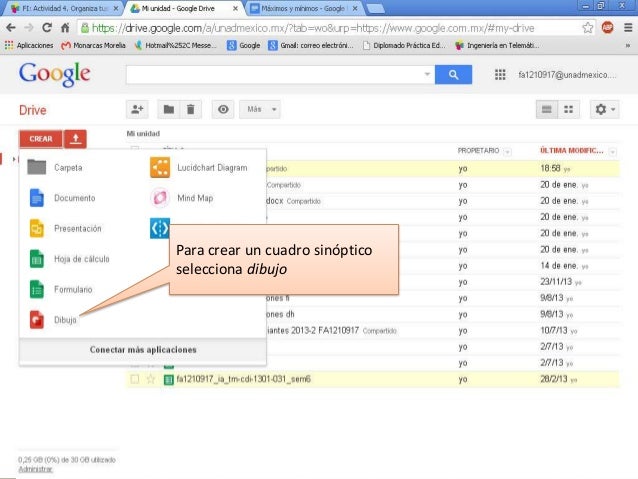Screen dimensions: 638x479
Task: Show more bookmarks chevron
Action: click(x=627, y=46)
